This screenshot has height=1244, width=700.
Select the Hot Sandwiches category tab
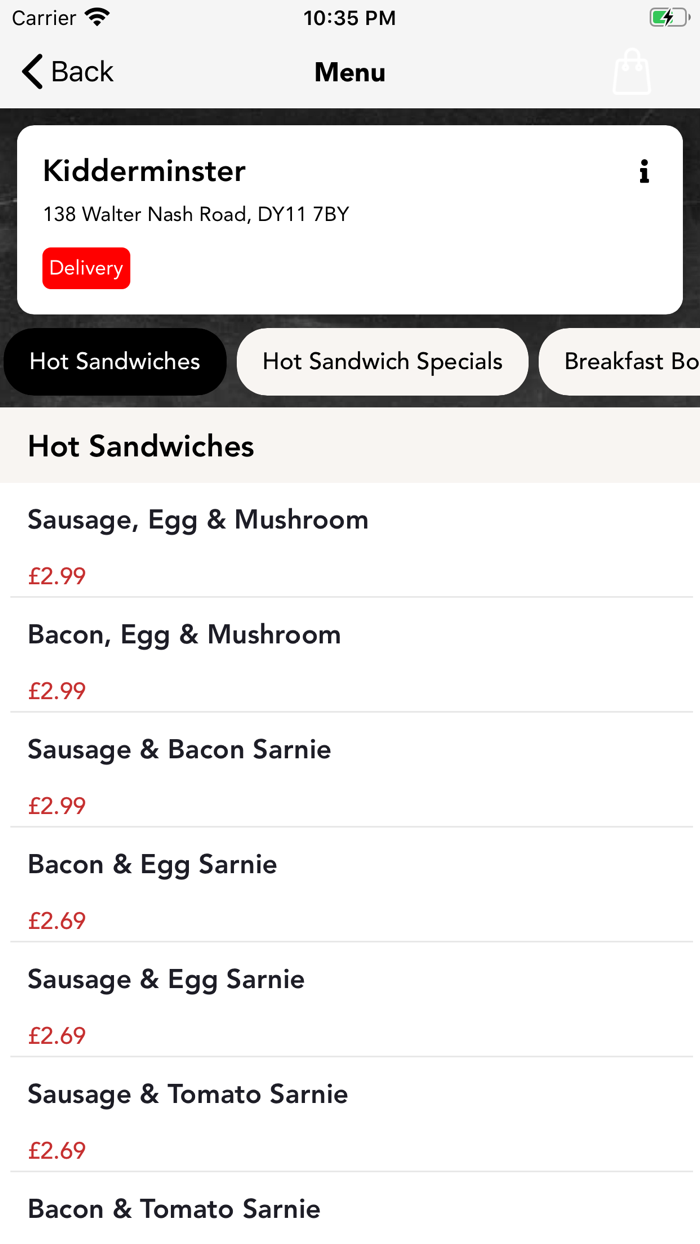(x=115, y=362)
